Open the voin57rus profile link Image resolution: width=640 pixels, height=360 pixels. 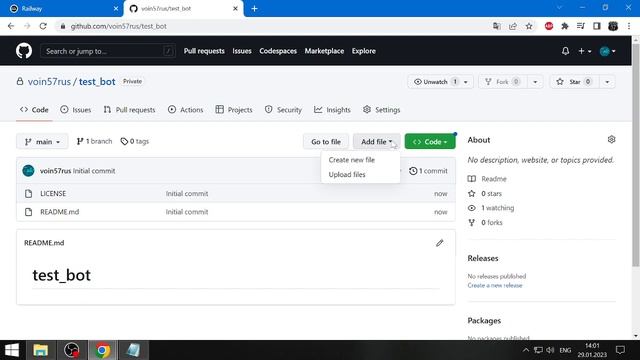point(49,82)
